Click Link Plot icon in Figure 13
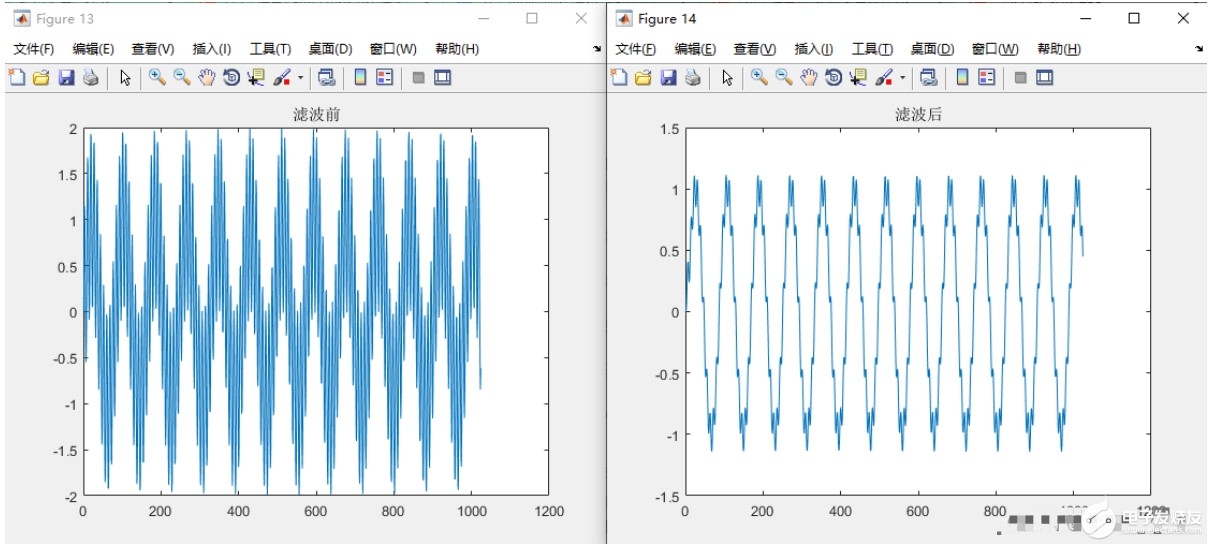 click(x=326, y=77)
